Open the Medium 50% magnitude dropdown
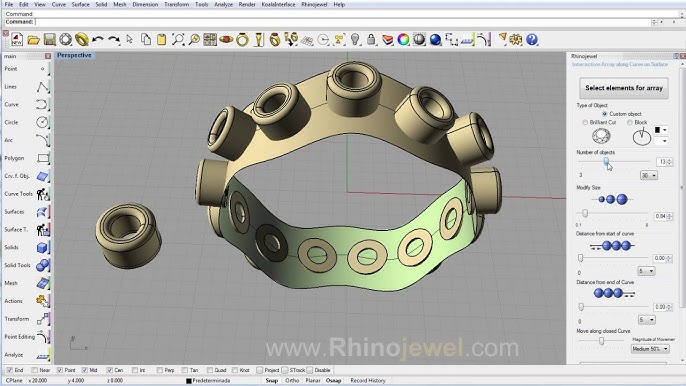This screenshot has height=386, width=686. tap(650, 349)
